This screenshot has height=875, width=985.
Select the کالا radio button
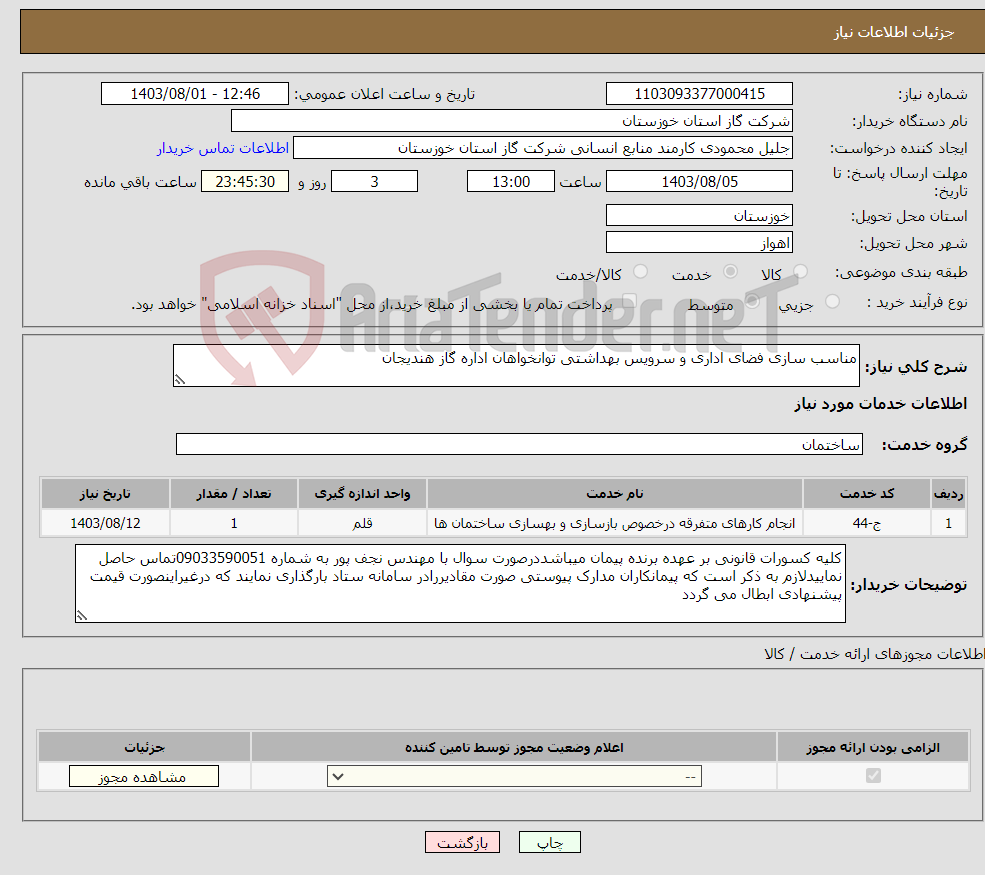(800, 272)
